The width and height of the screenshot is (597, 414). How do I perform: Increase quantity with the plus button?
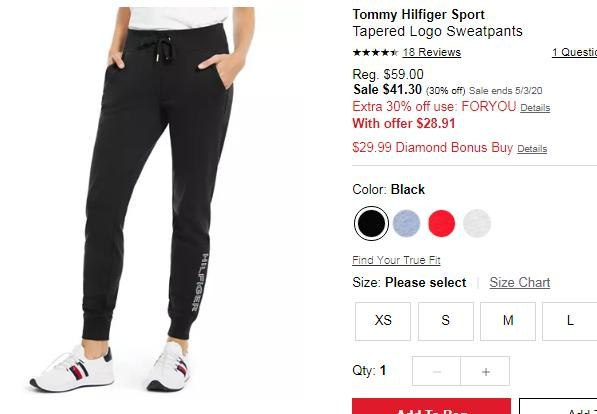click(485, 371)
